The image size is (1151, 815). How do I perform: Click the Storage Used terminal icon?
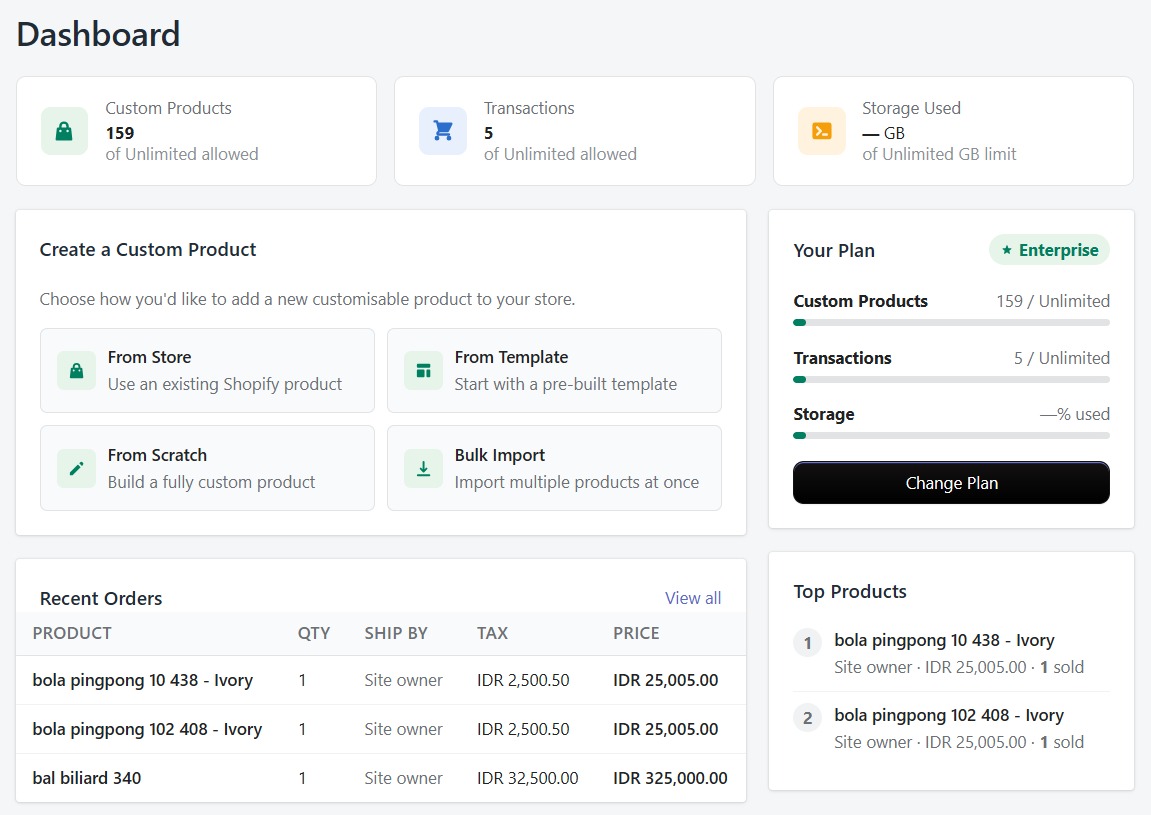pos(821,131)
